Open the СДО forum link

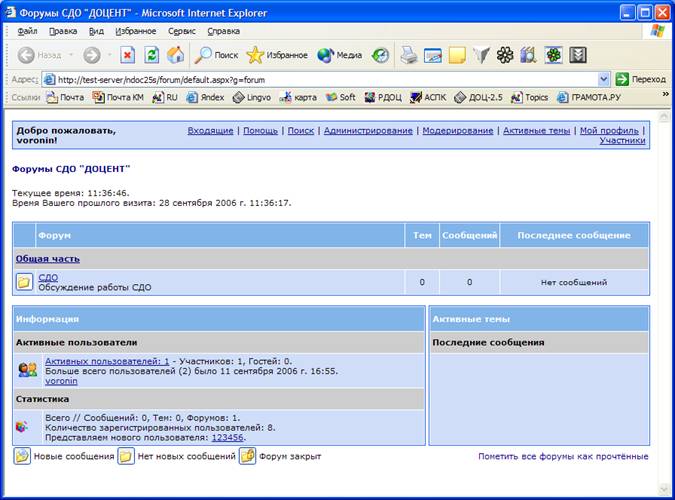click(x=48, y=278)
